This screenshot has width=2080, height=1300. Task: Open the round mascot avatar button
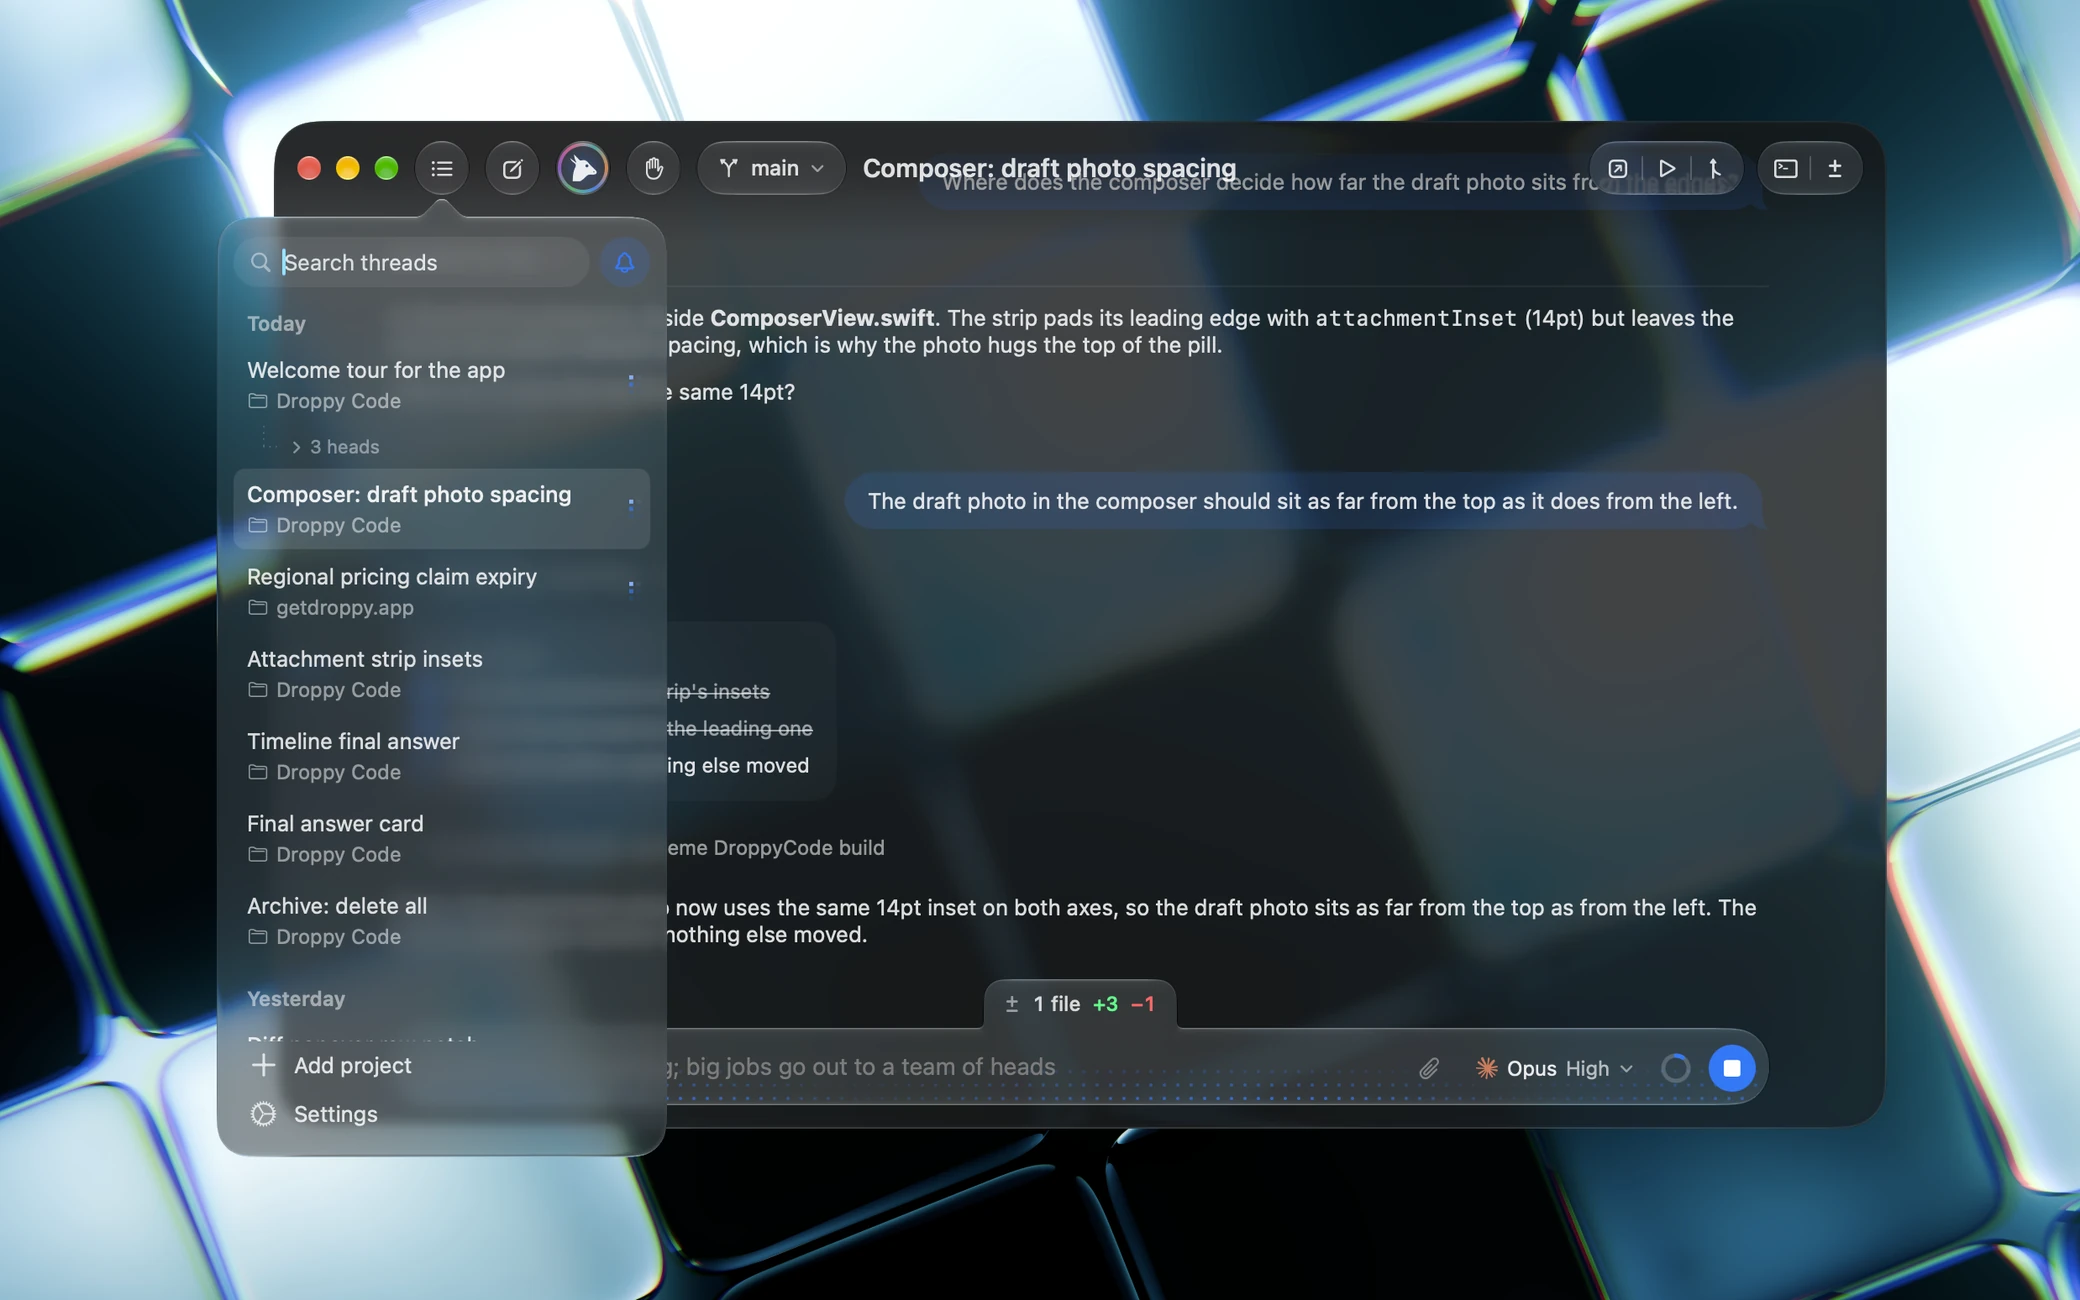pyautogui.click(x=582, y=168)
